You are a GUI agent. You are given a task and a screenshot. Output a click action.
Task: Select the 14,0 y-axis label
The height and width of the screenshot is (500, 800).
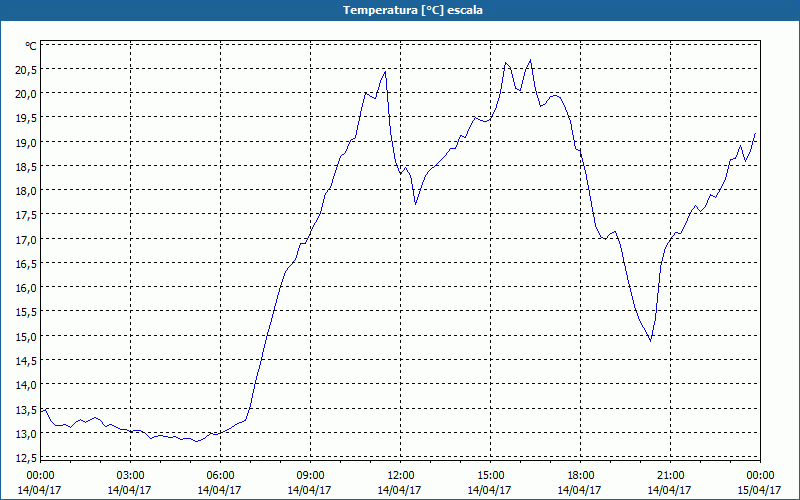(26, 386)
